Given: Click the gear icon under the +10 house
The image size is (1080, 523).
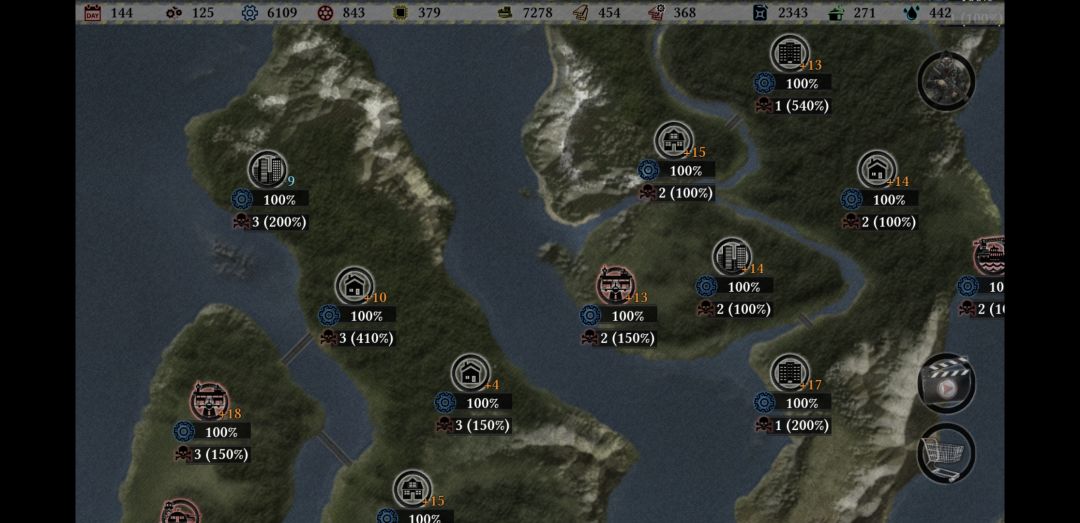Looking at the screenshot, I should click(329, 316).
